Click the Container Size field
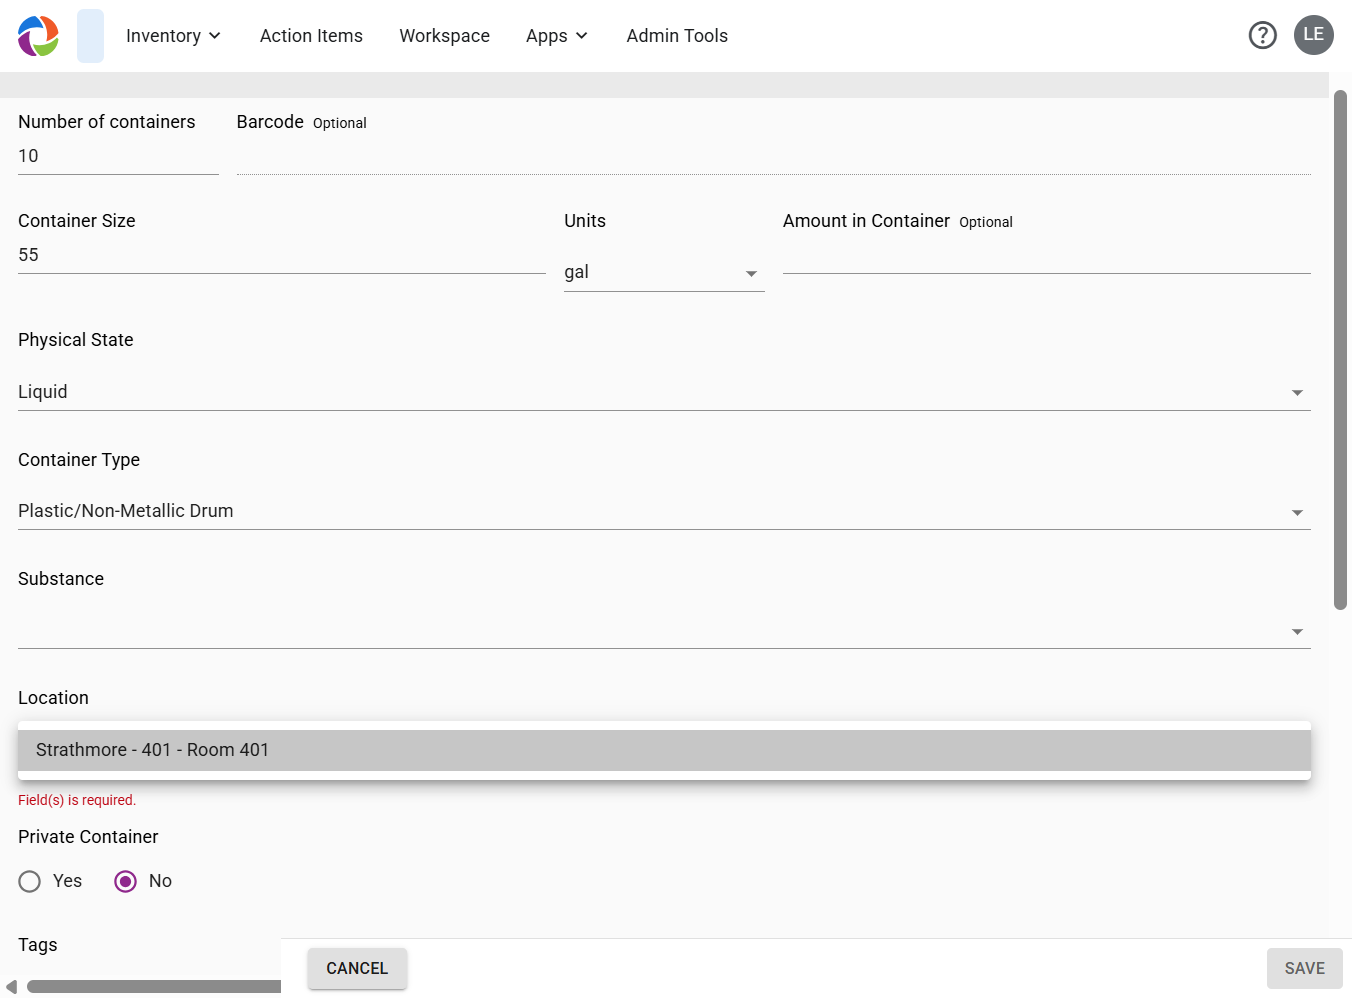The image size is (1352, 998). point(282,255)
